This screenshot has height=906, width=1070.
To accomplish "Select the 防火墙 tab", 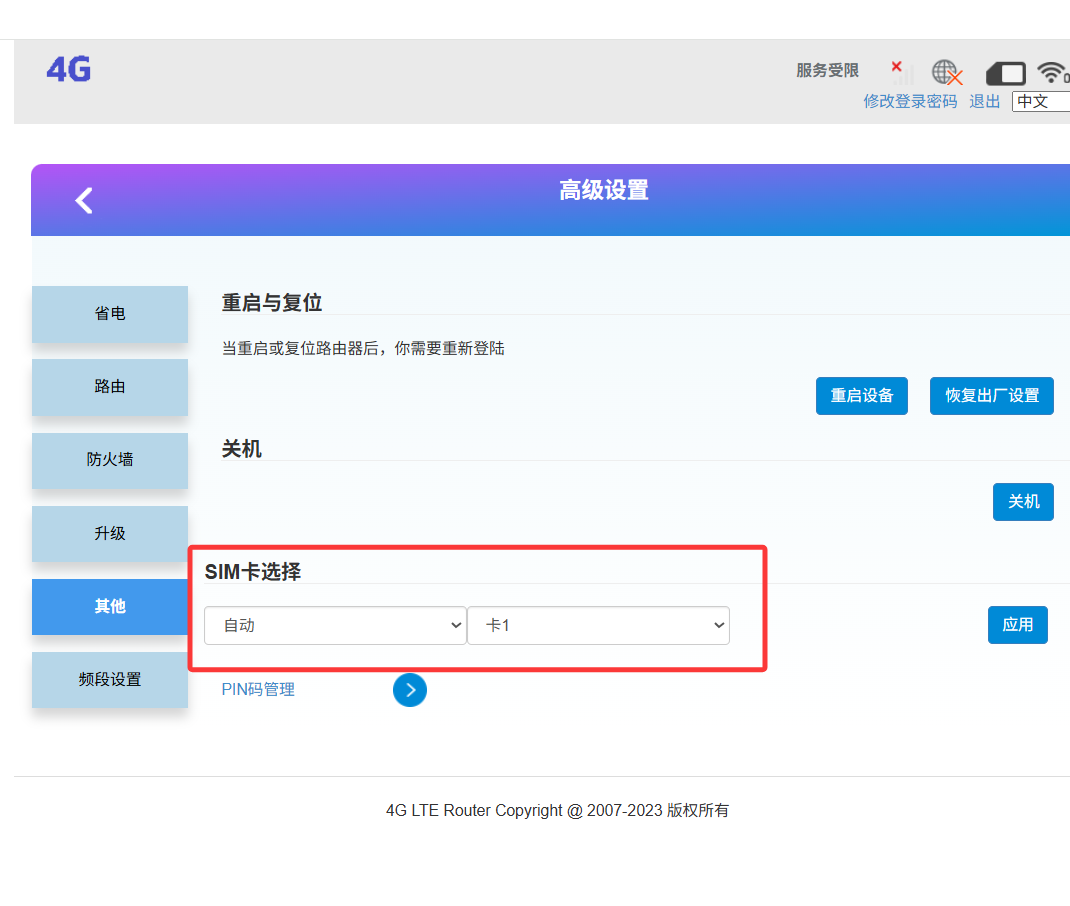I will [x=110, y=460].
